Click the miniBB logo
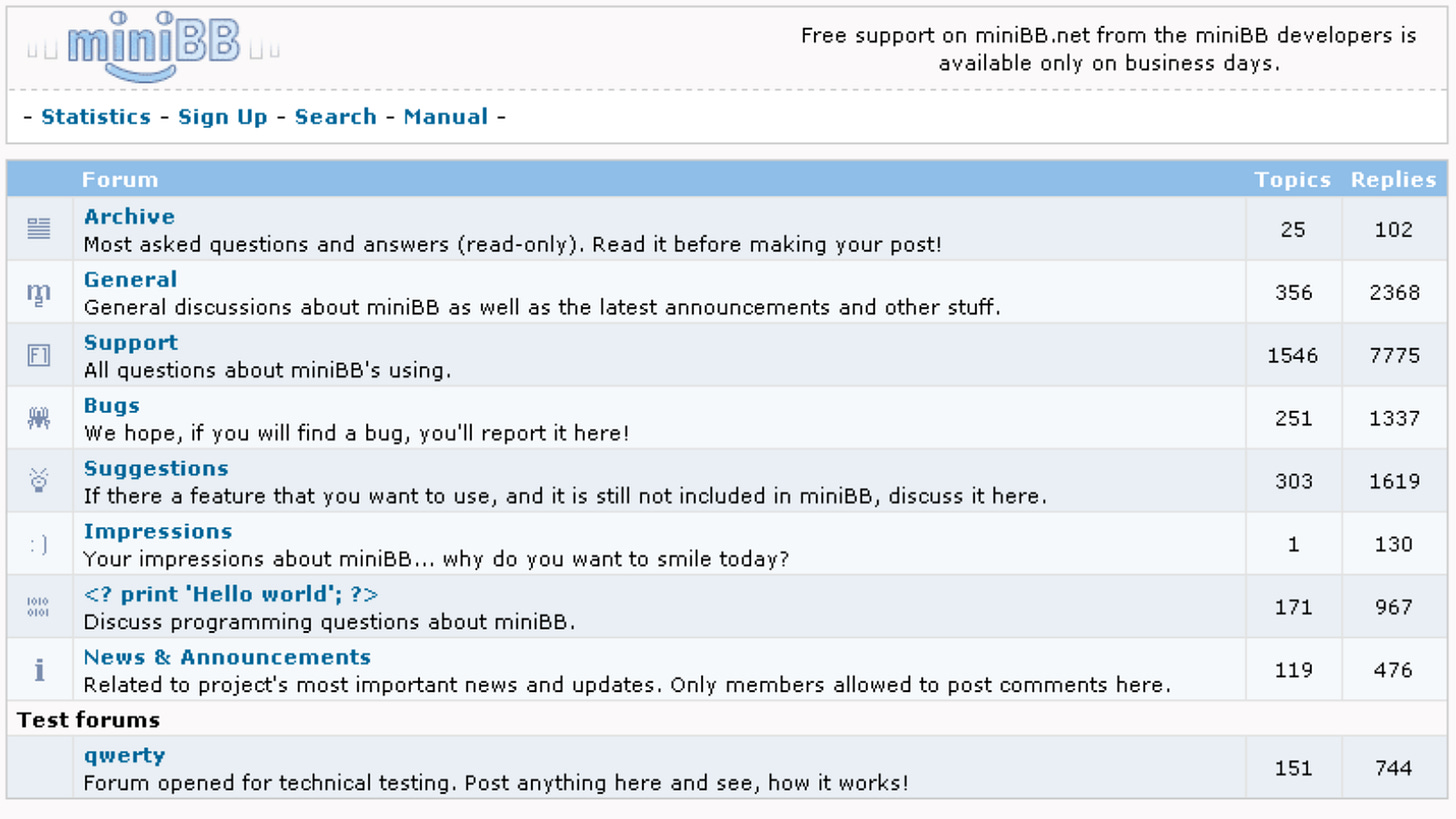Image resolution: width=1456 pixels, height=819 pixels. coord(154,46)
